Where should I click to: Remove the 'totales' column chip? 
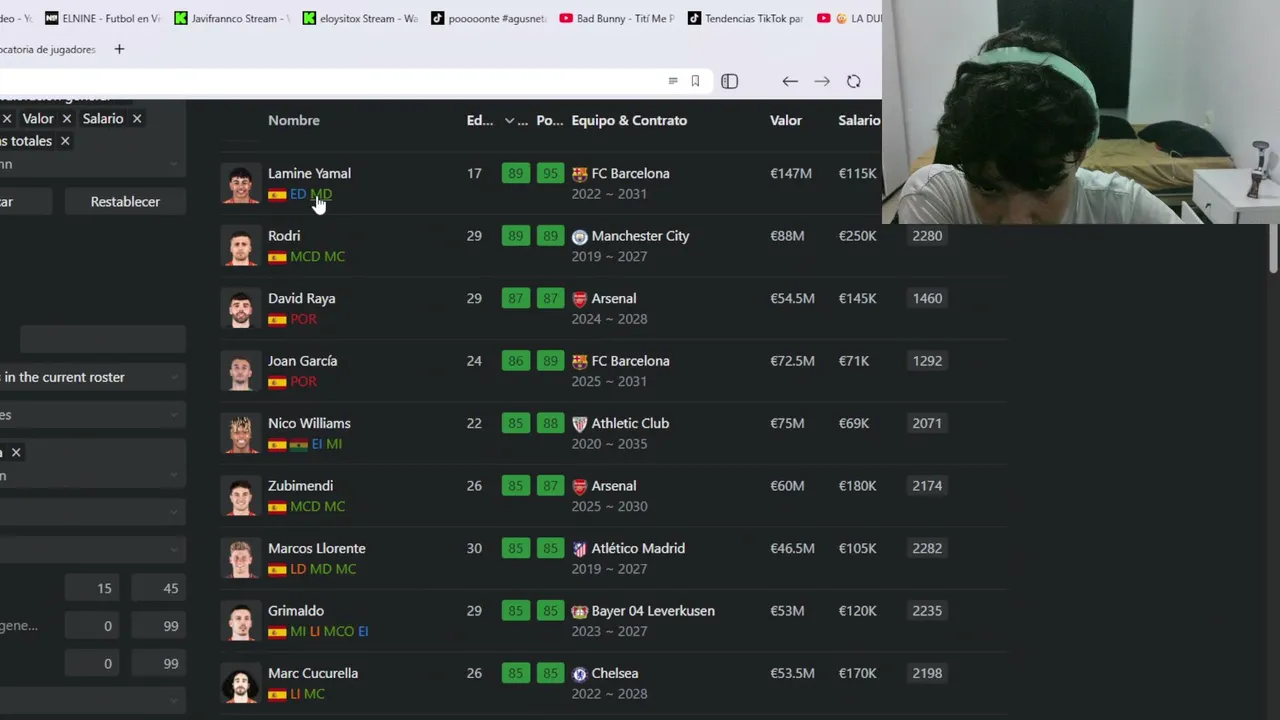click(65, 141)
